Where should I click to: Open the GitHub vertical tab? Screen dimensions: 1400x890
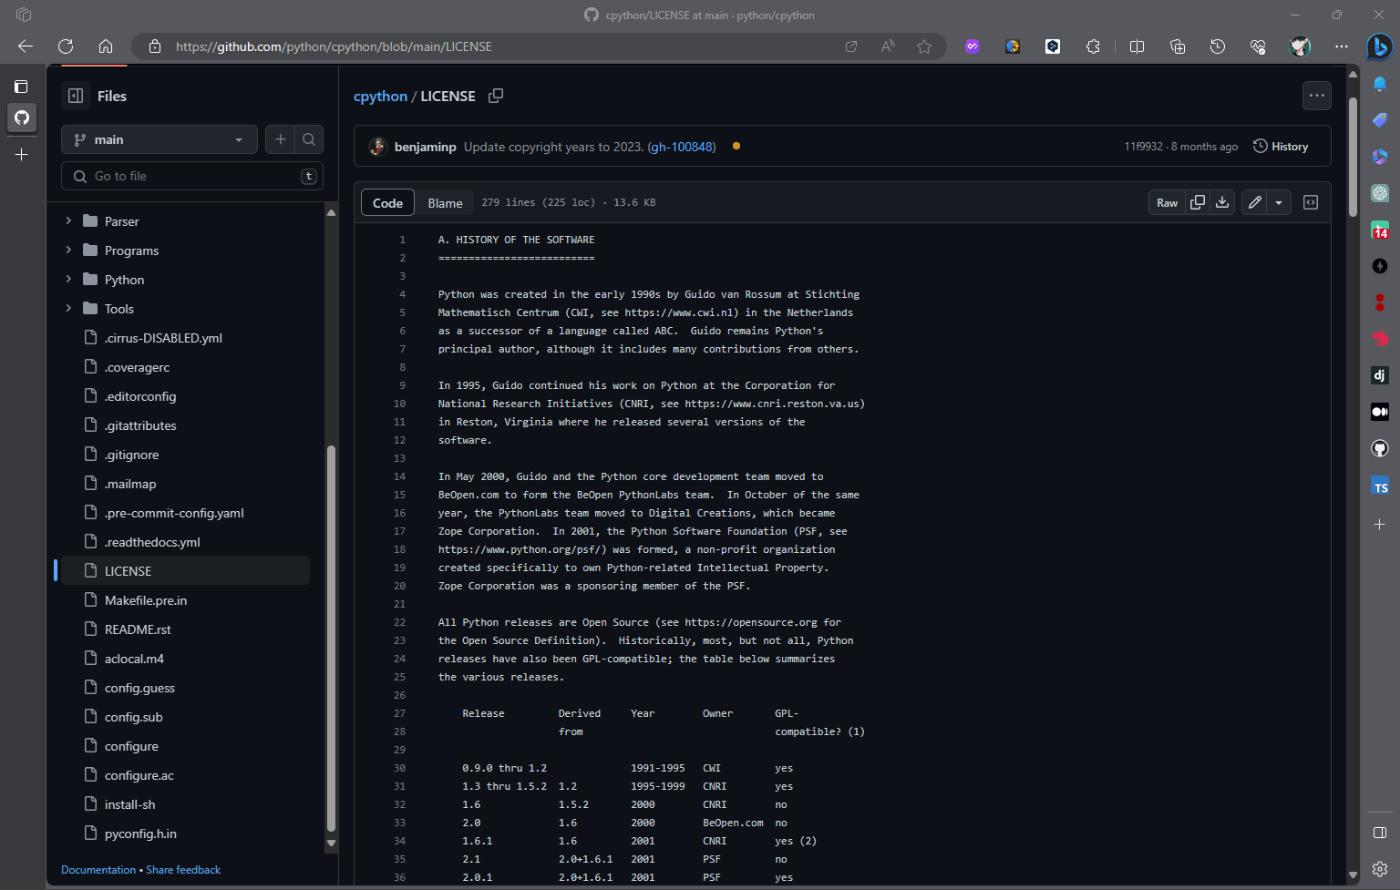21,117
